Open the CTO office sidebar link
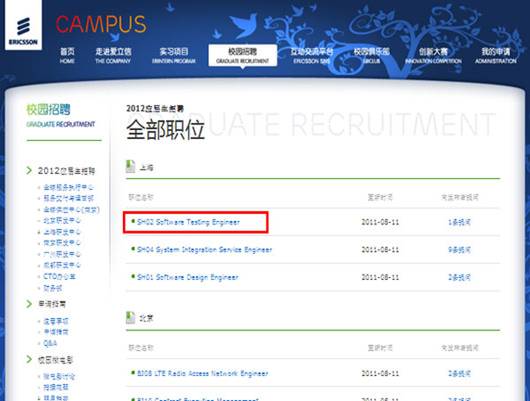 [x=59, y=276]
